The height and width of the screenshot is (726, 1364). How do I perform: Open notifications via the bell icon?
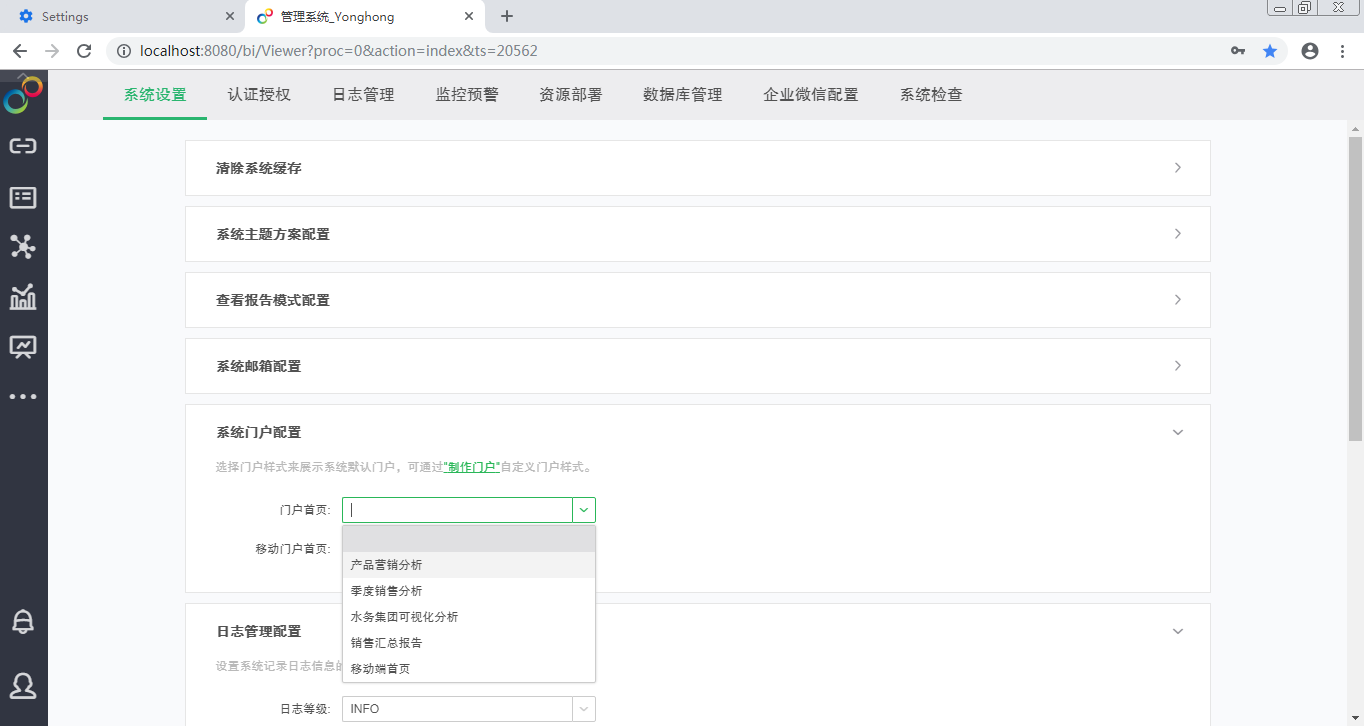tap(23, 620)
